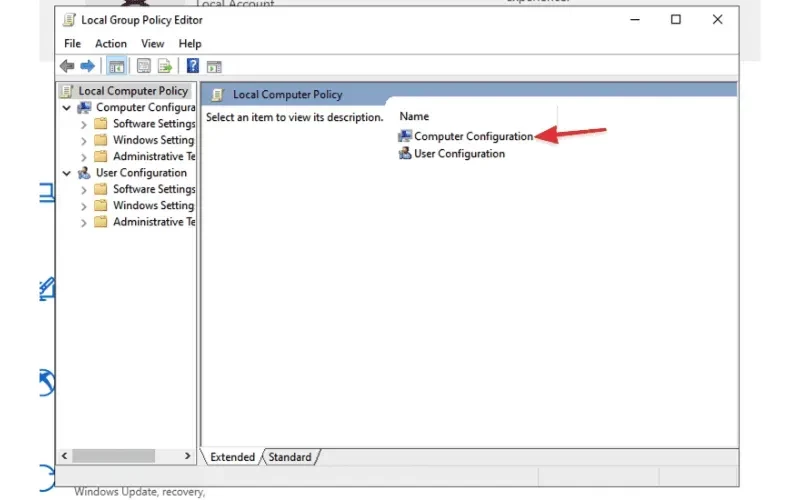Click Computer Configuration icon in the right pane
Screen dimensions: 800x500
click(405, 136)
